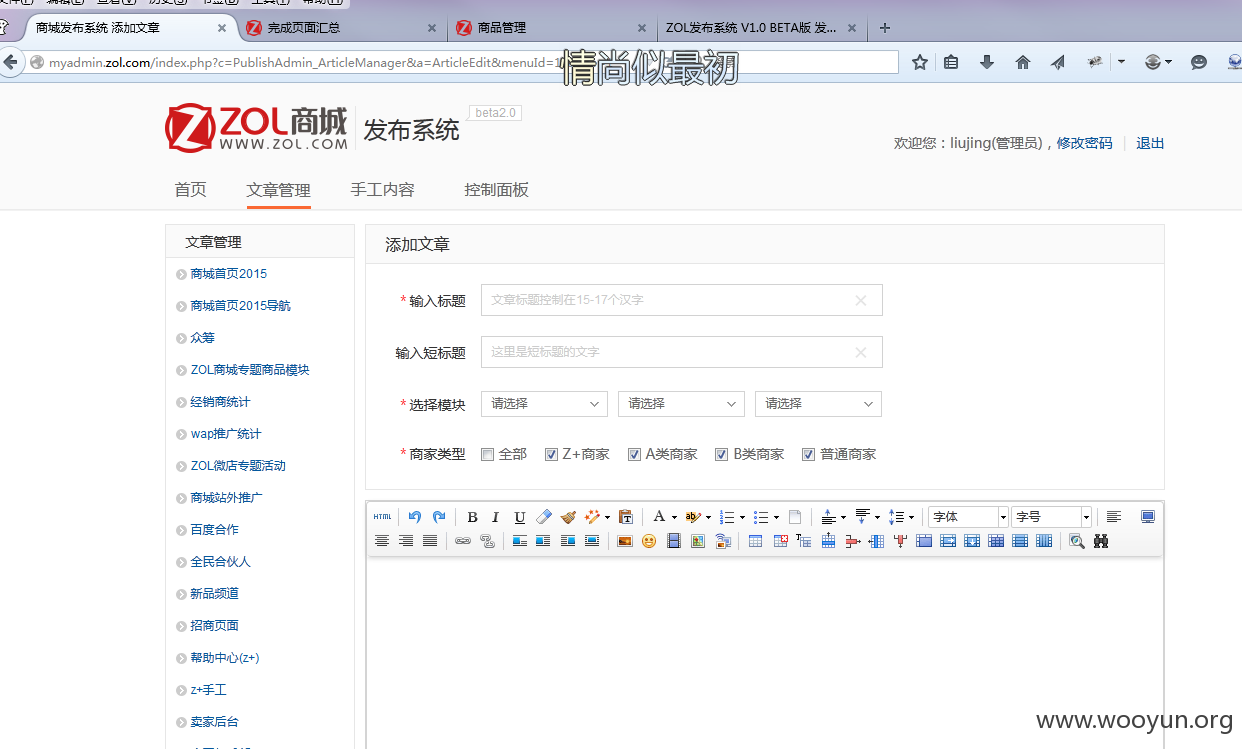Open 众筹 in sidebar
This screenshot has width=1242, height=749.
(202, 338)
